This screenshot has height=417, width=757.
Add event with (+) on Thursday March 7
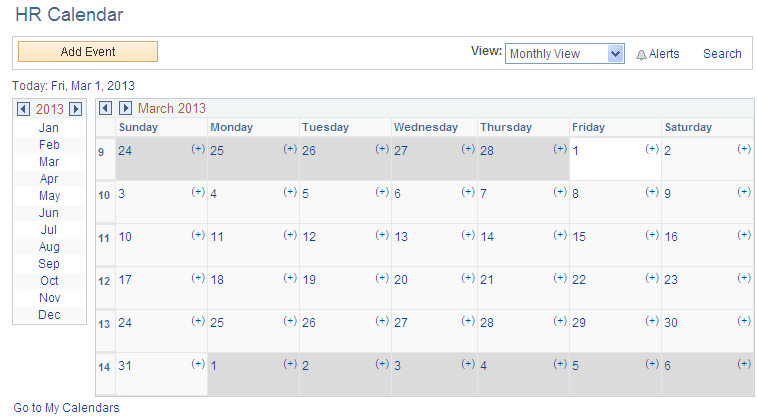click(x=560, y=192)
